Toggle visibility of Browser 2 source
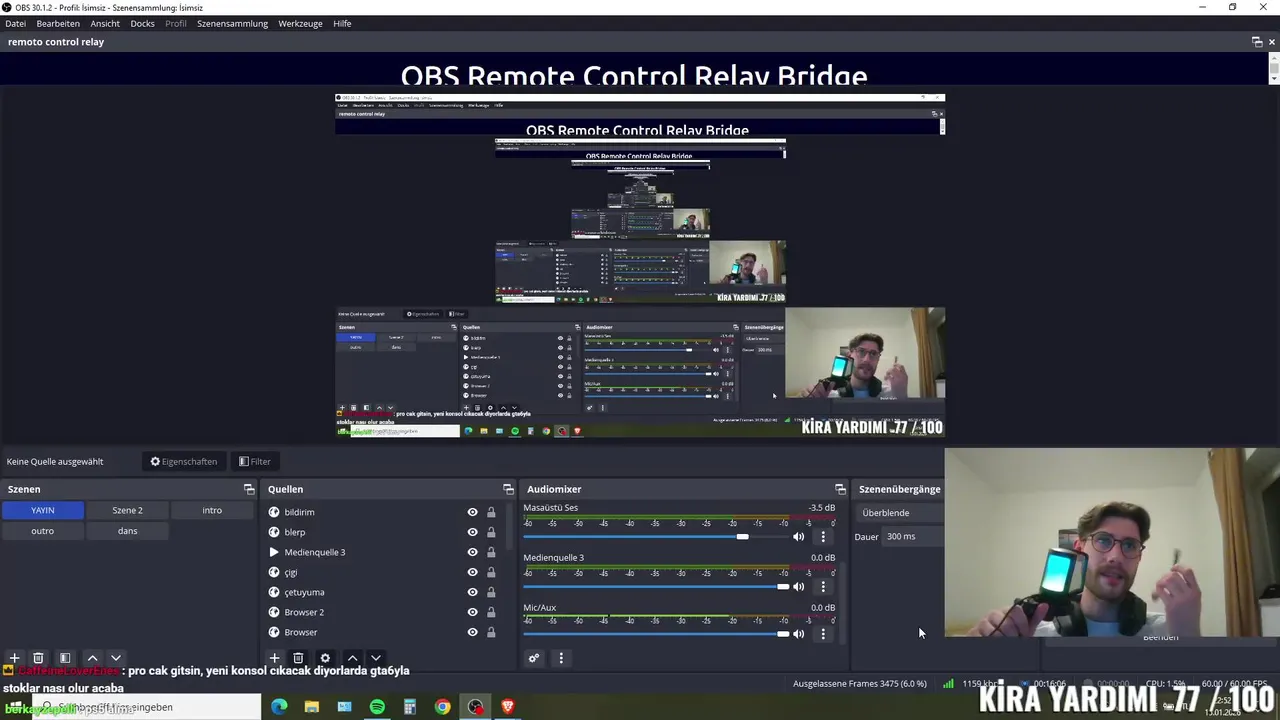 pyautogui.click(x=472, y=612)
